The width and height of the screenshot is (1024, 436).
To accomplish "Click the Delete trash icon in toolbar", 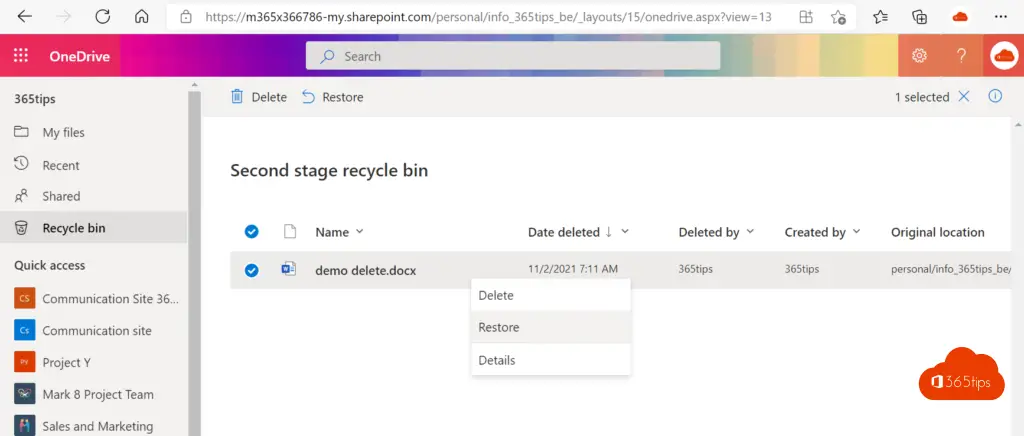I will point(237,97).
